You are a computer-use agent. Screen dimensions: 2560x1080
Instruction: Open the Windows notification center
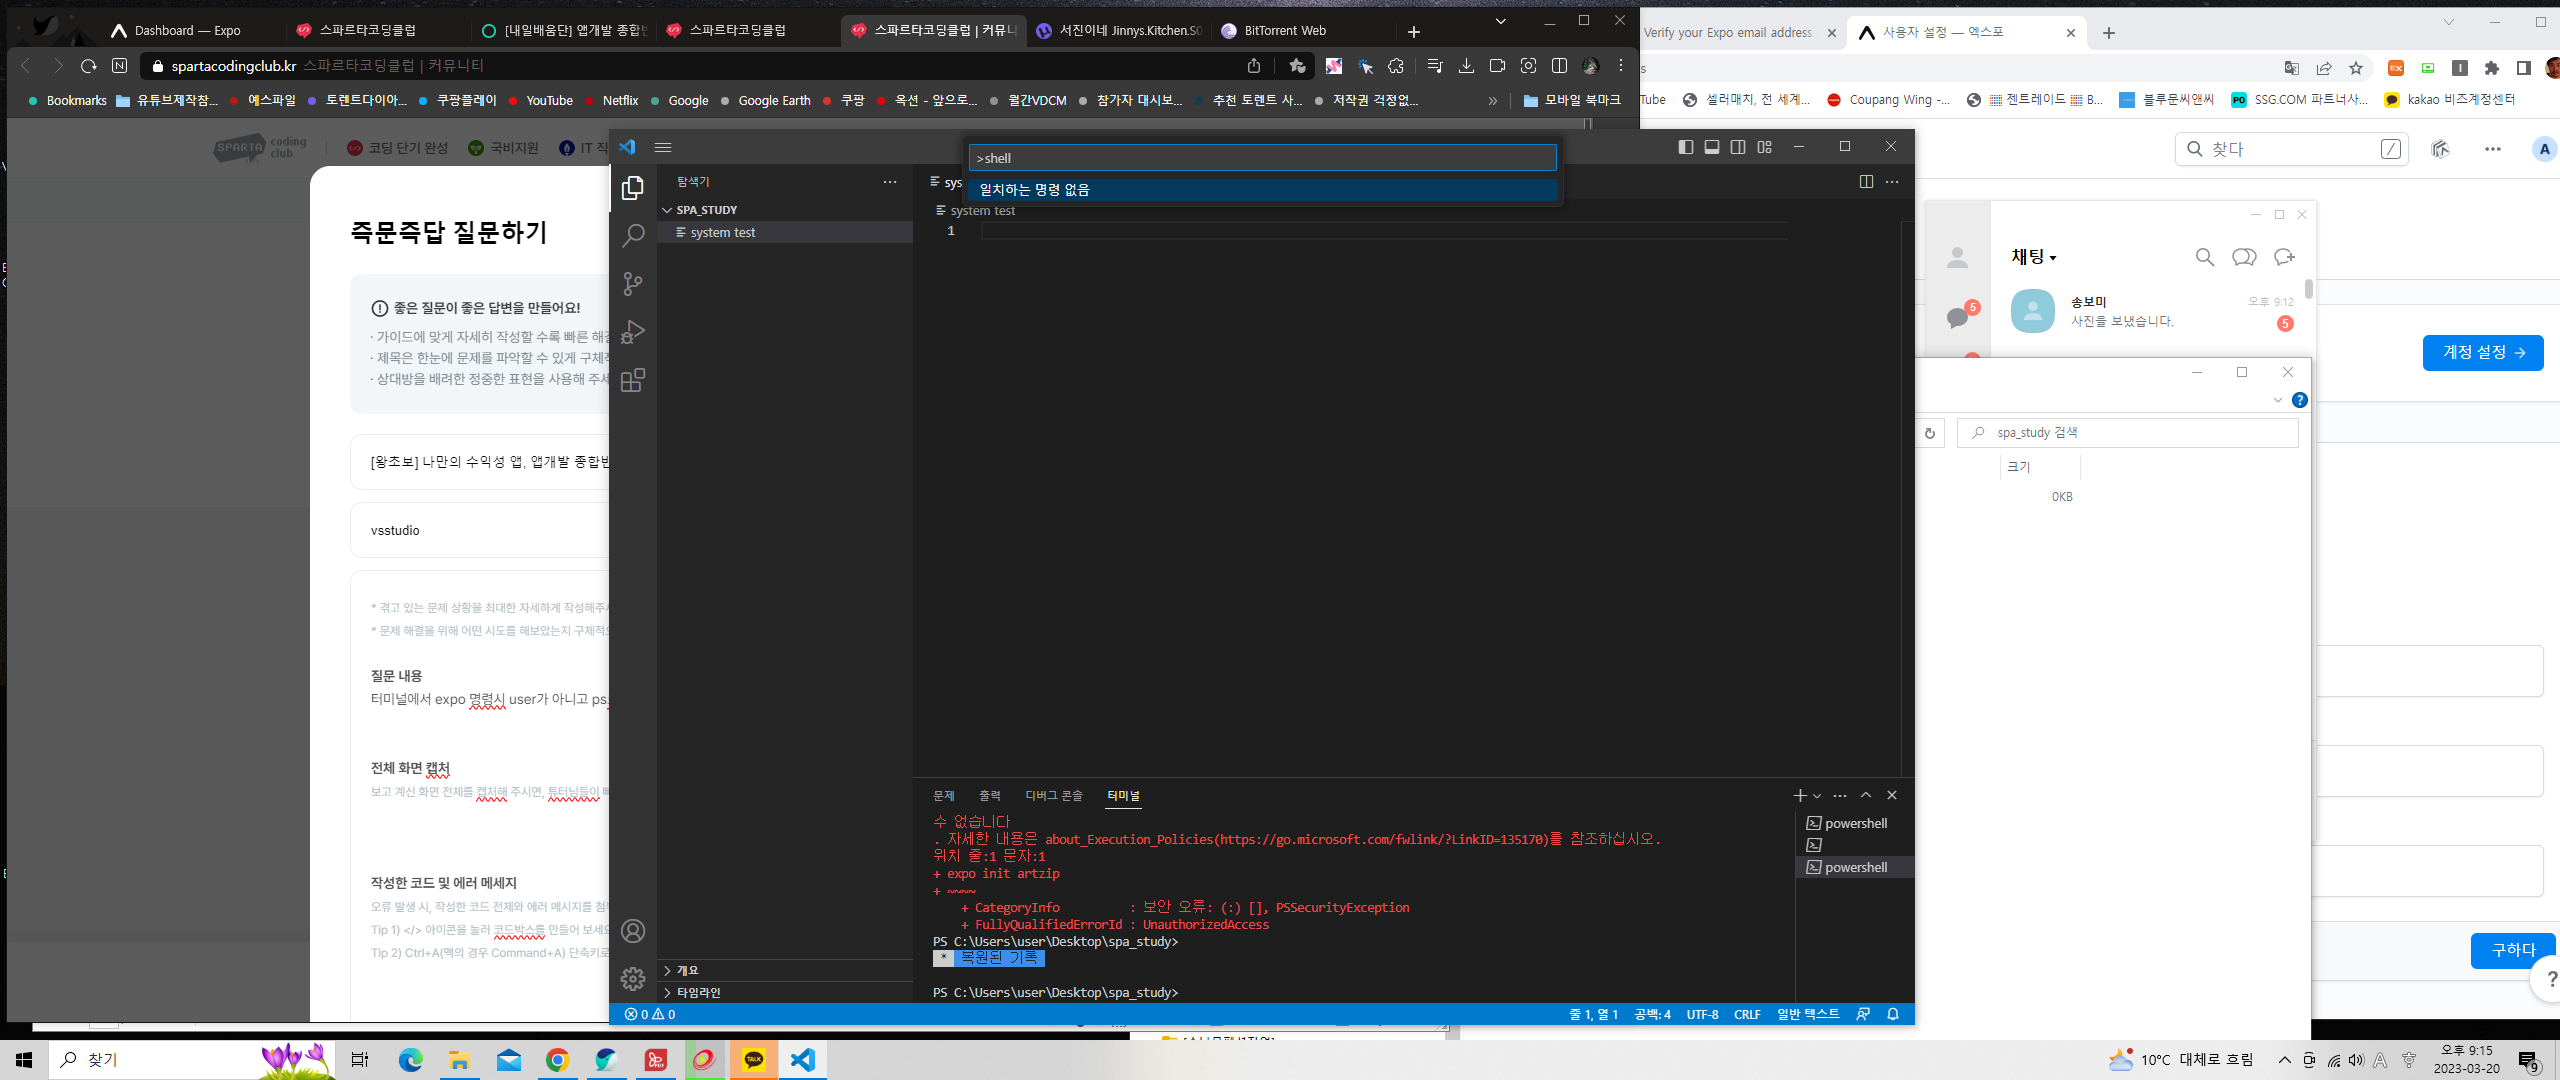point(2529,1060)
